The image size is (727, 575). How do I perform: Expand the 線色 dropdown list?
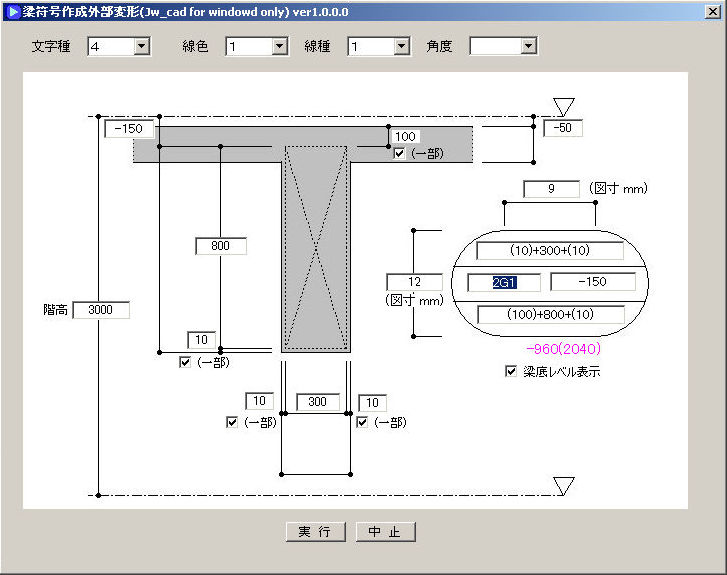pos(279,46)
